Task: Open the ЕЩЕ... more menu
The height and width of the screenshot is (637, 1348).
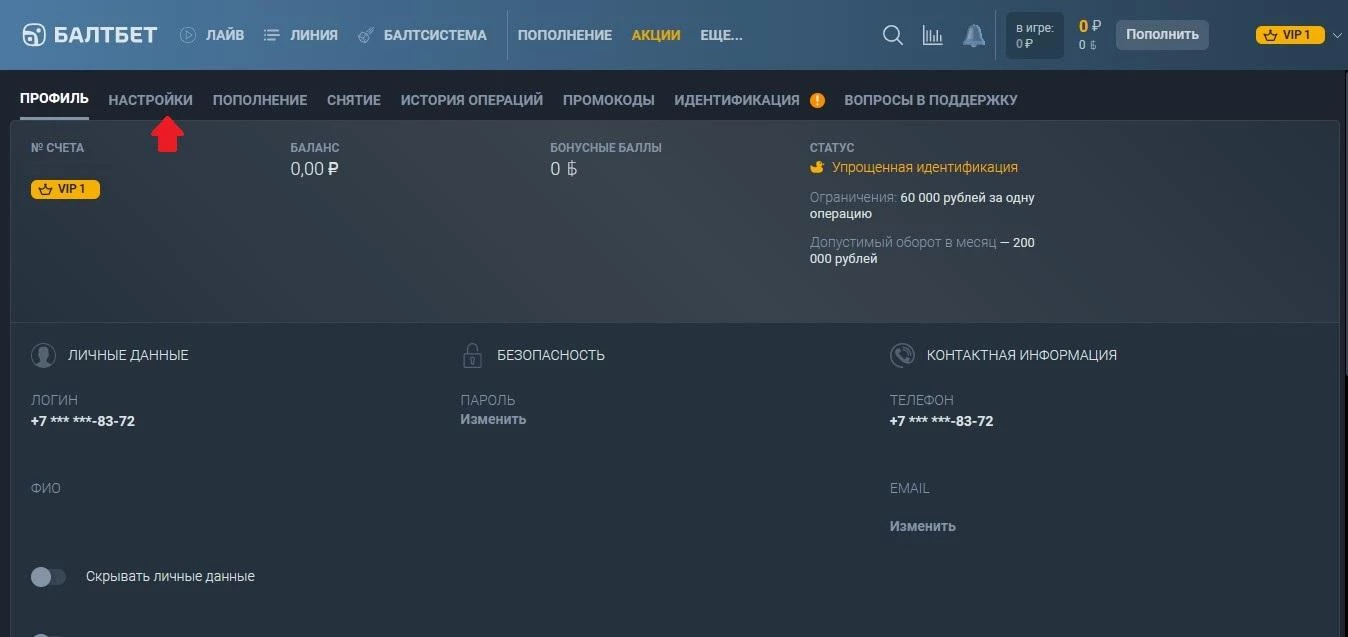Action: [x=722, y=35]
